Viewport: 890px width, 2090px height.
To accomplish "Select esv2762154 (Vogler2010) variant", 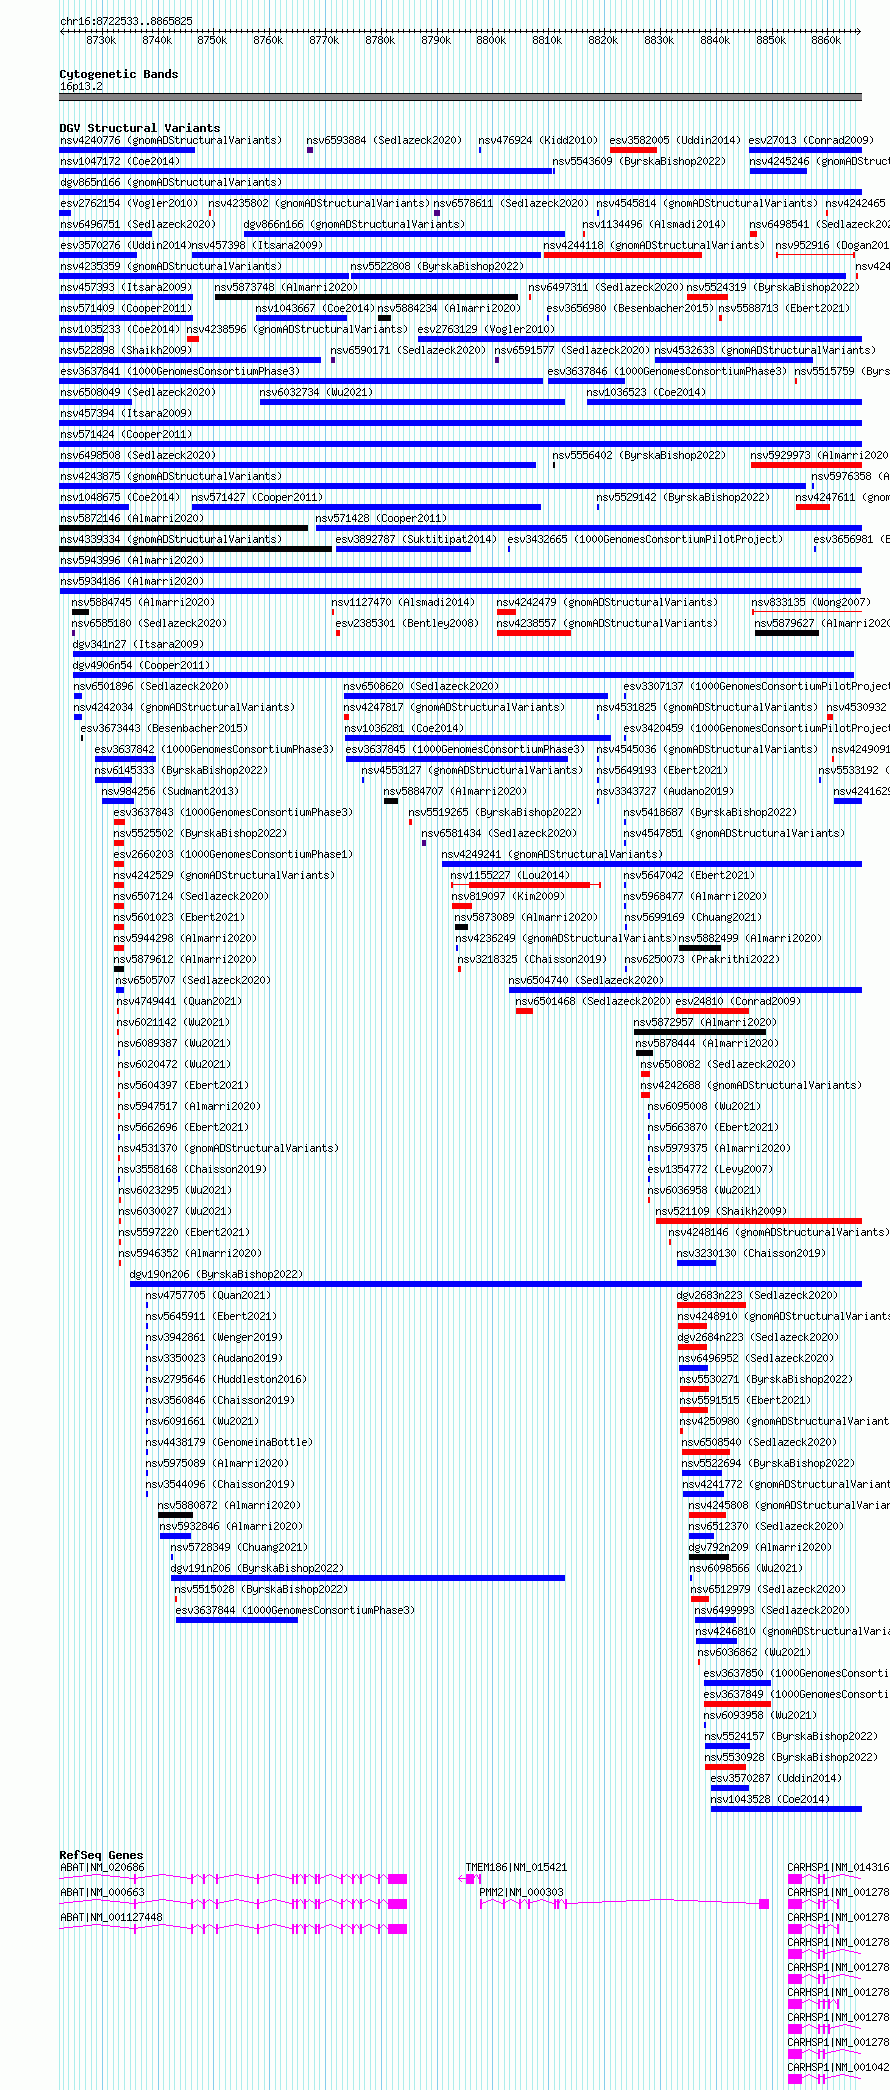I will 129,203.
